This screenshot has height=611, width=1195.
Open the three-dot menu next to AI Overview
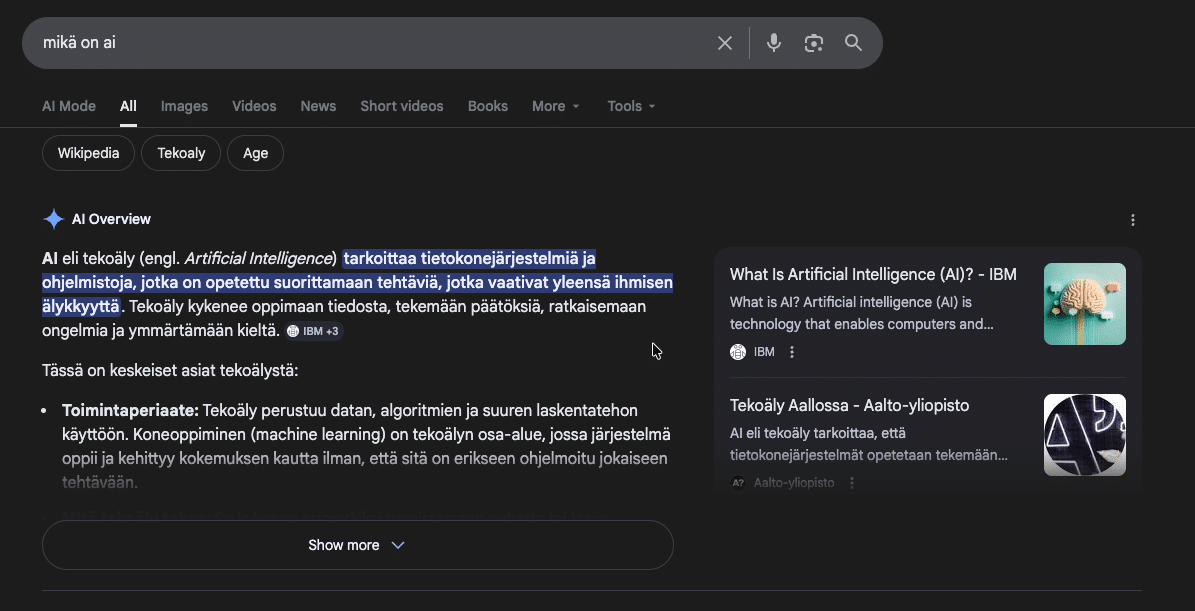(1133, 219)
